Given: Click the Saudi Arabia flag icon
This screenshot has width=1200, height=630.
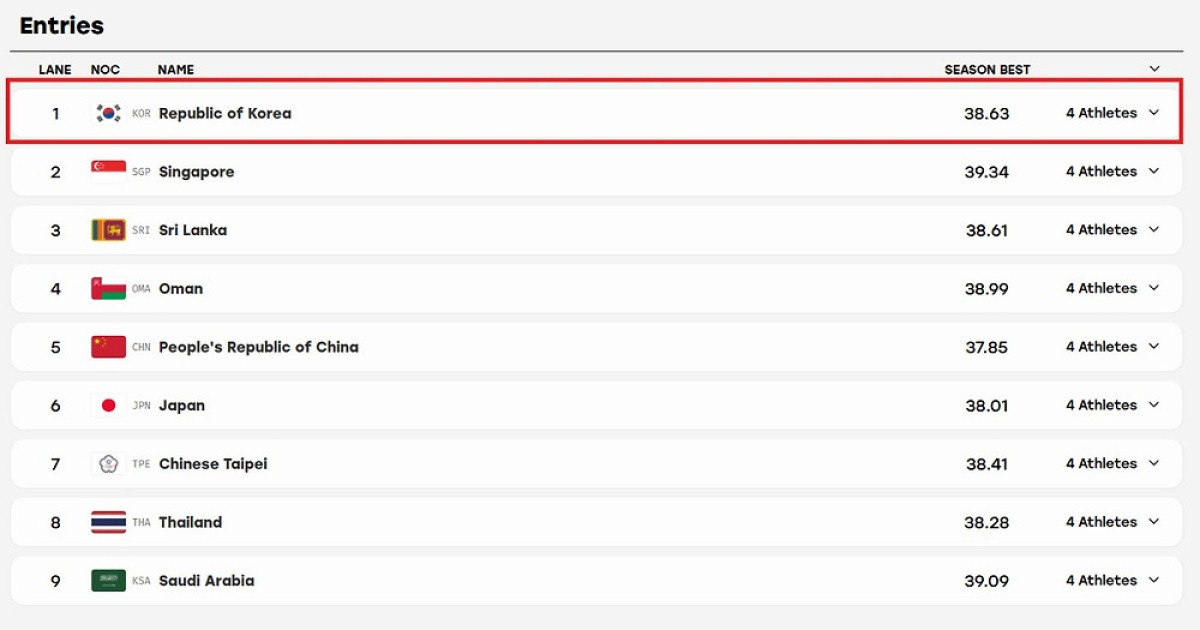Looking at the screenshot, I should click(108, 581).
